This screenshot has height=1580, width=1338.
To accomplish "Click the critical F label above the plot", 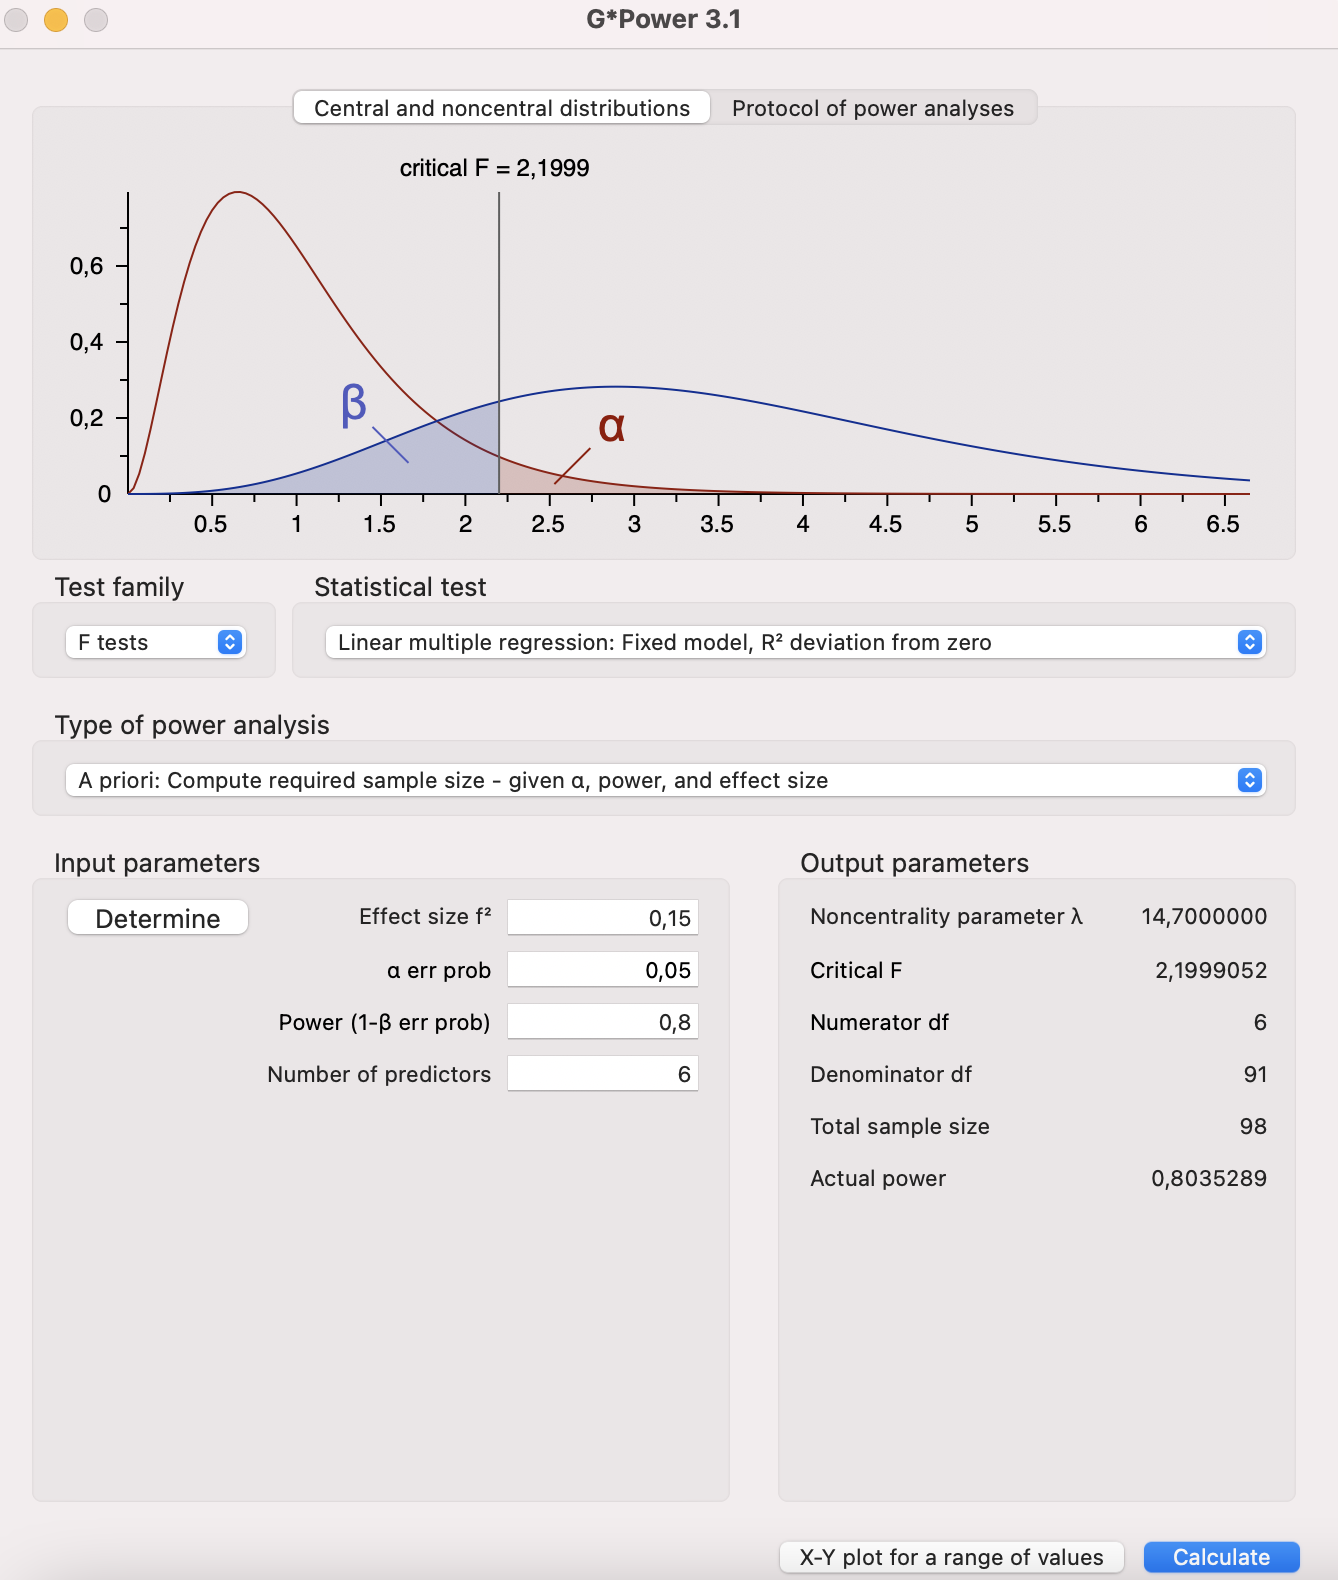I will [494, 168].
